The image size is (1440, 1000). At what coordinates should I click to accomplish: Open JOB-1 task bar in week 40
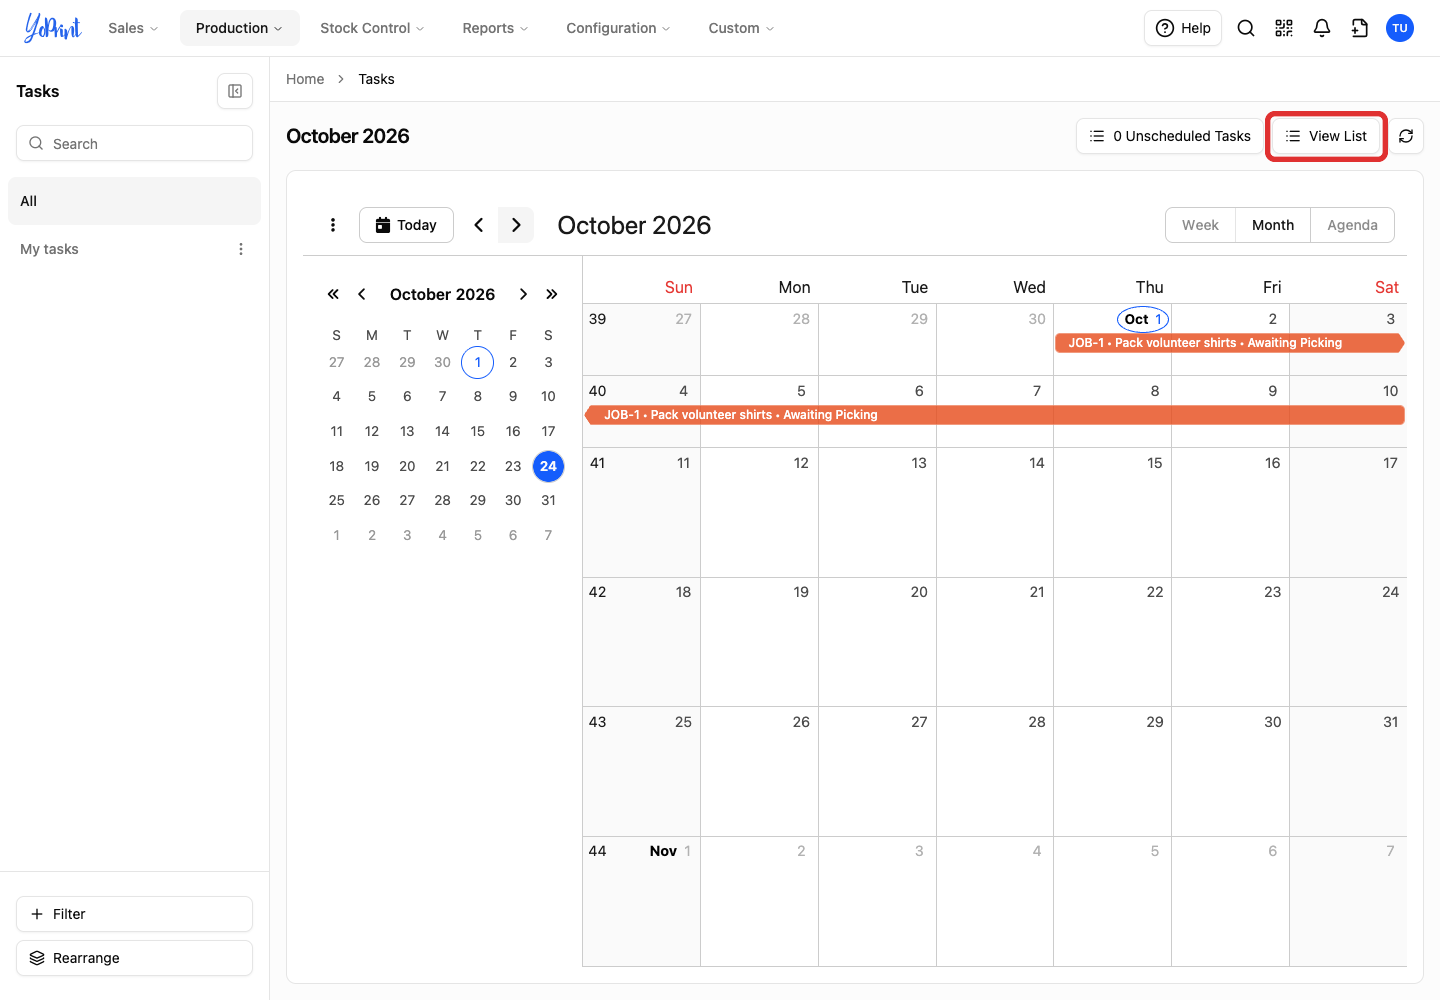pos(995,415)
